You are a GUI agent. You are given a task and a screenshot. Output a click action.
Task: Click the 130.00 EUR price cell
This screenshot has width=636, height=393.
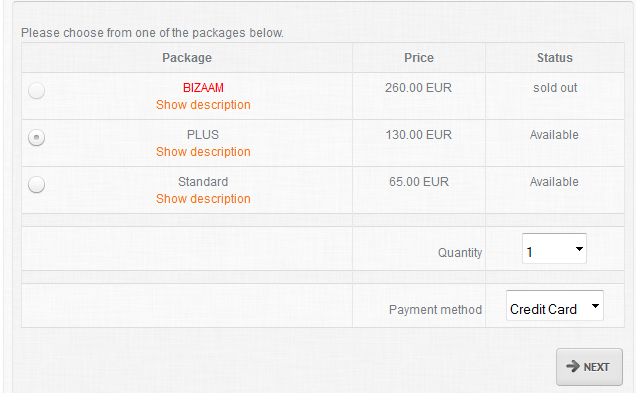point(419,135)
